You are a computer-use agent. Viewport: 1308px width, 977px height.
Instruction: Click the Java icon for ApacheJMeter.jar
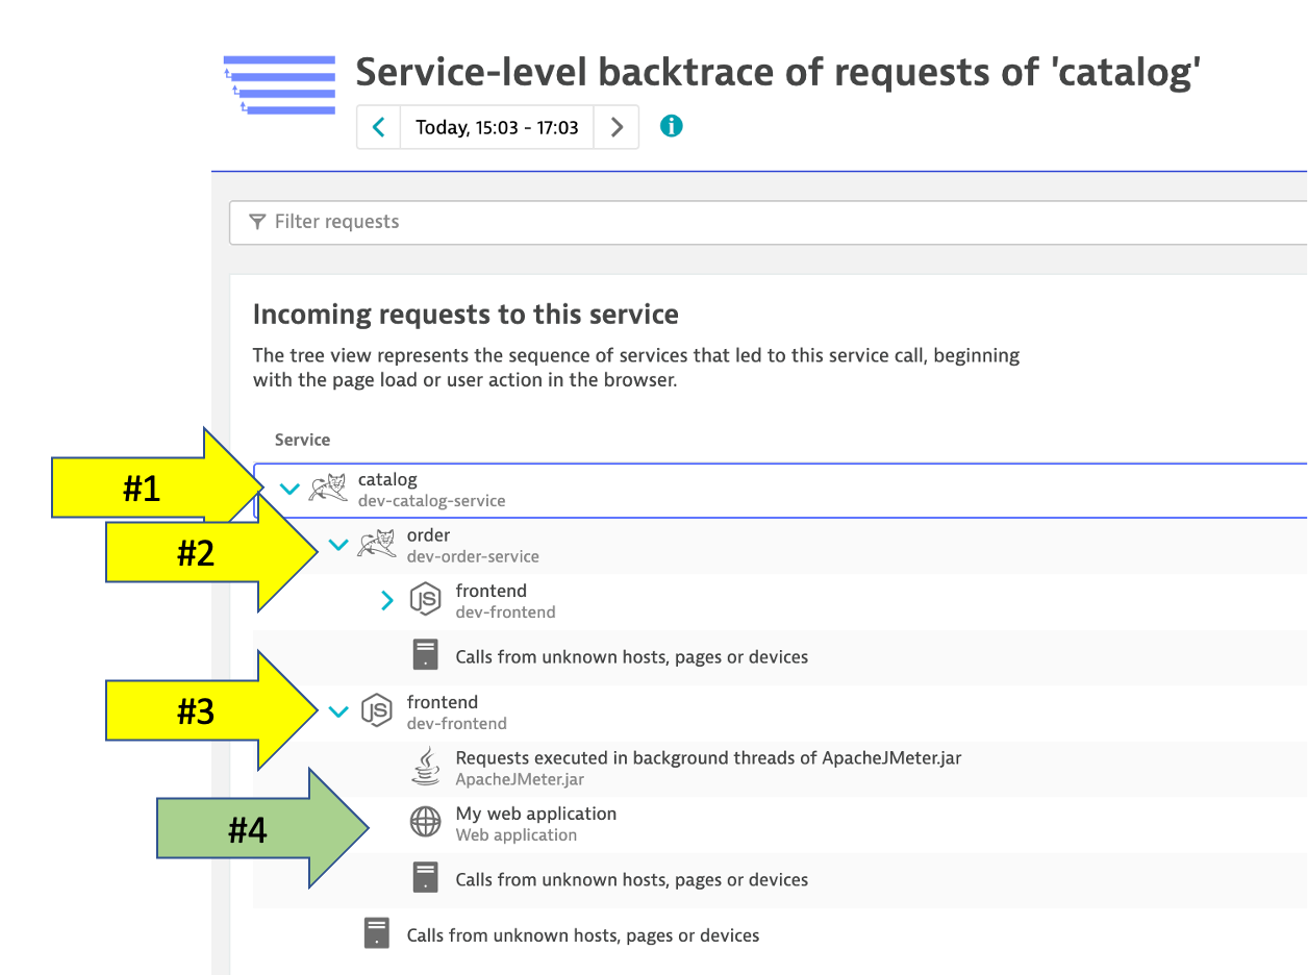tap(425, 767)
